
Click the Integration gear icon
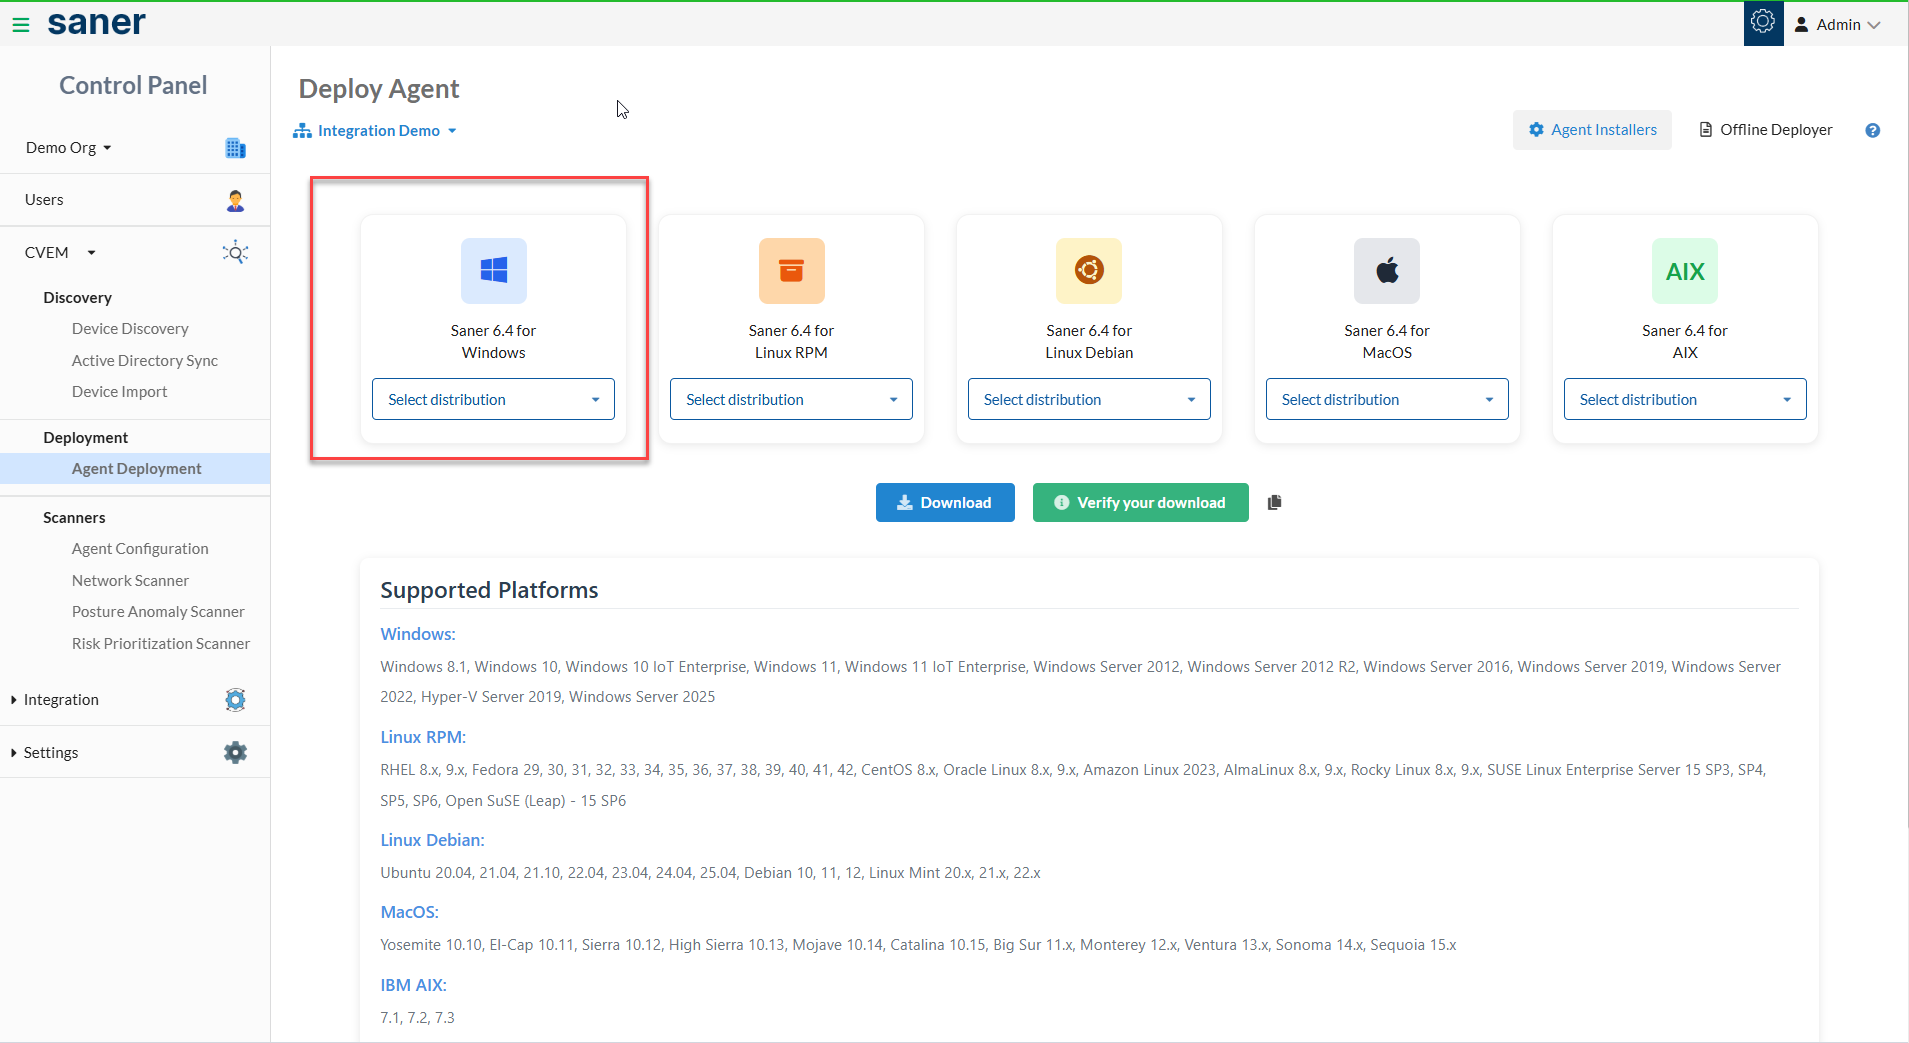pyautogui.click(x=236, y=700)
